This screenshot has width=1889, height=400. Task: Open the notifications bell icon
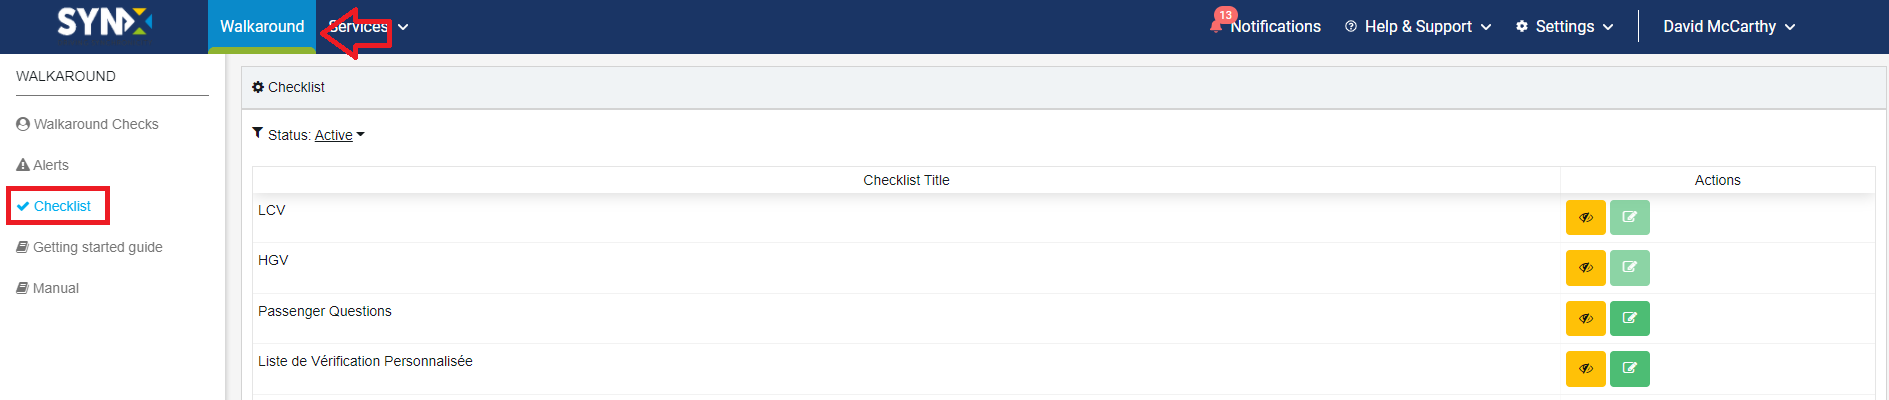click(x=1216, y=26)
